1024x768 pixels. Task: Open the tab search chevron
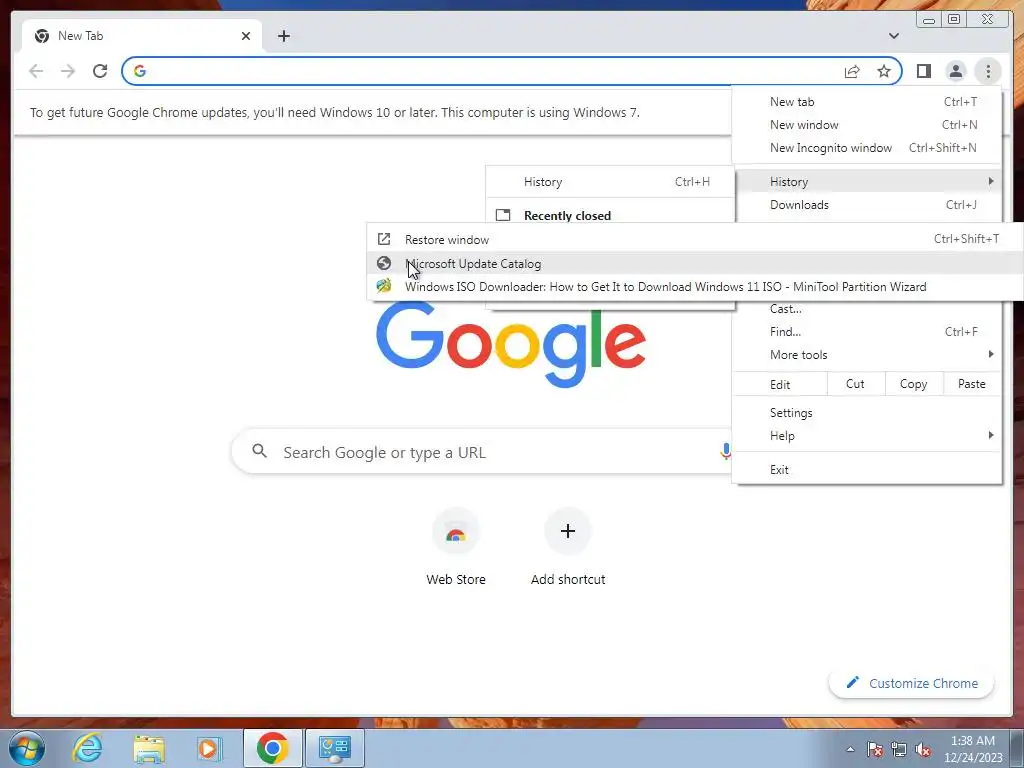[893, 36]
